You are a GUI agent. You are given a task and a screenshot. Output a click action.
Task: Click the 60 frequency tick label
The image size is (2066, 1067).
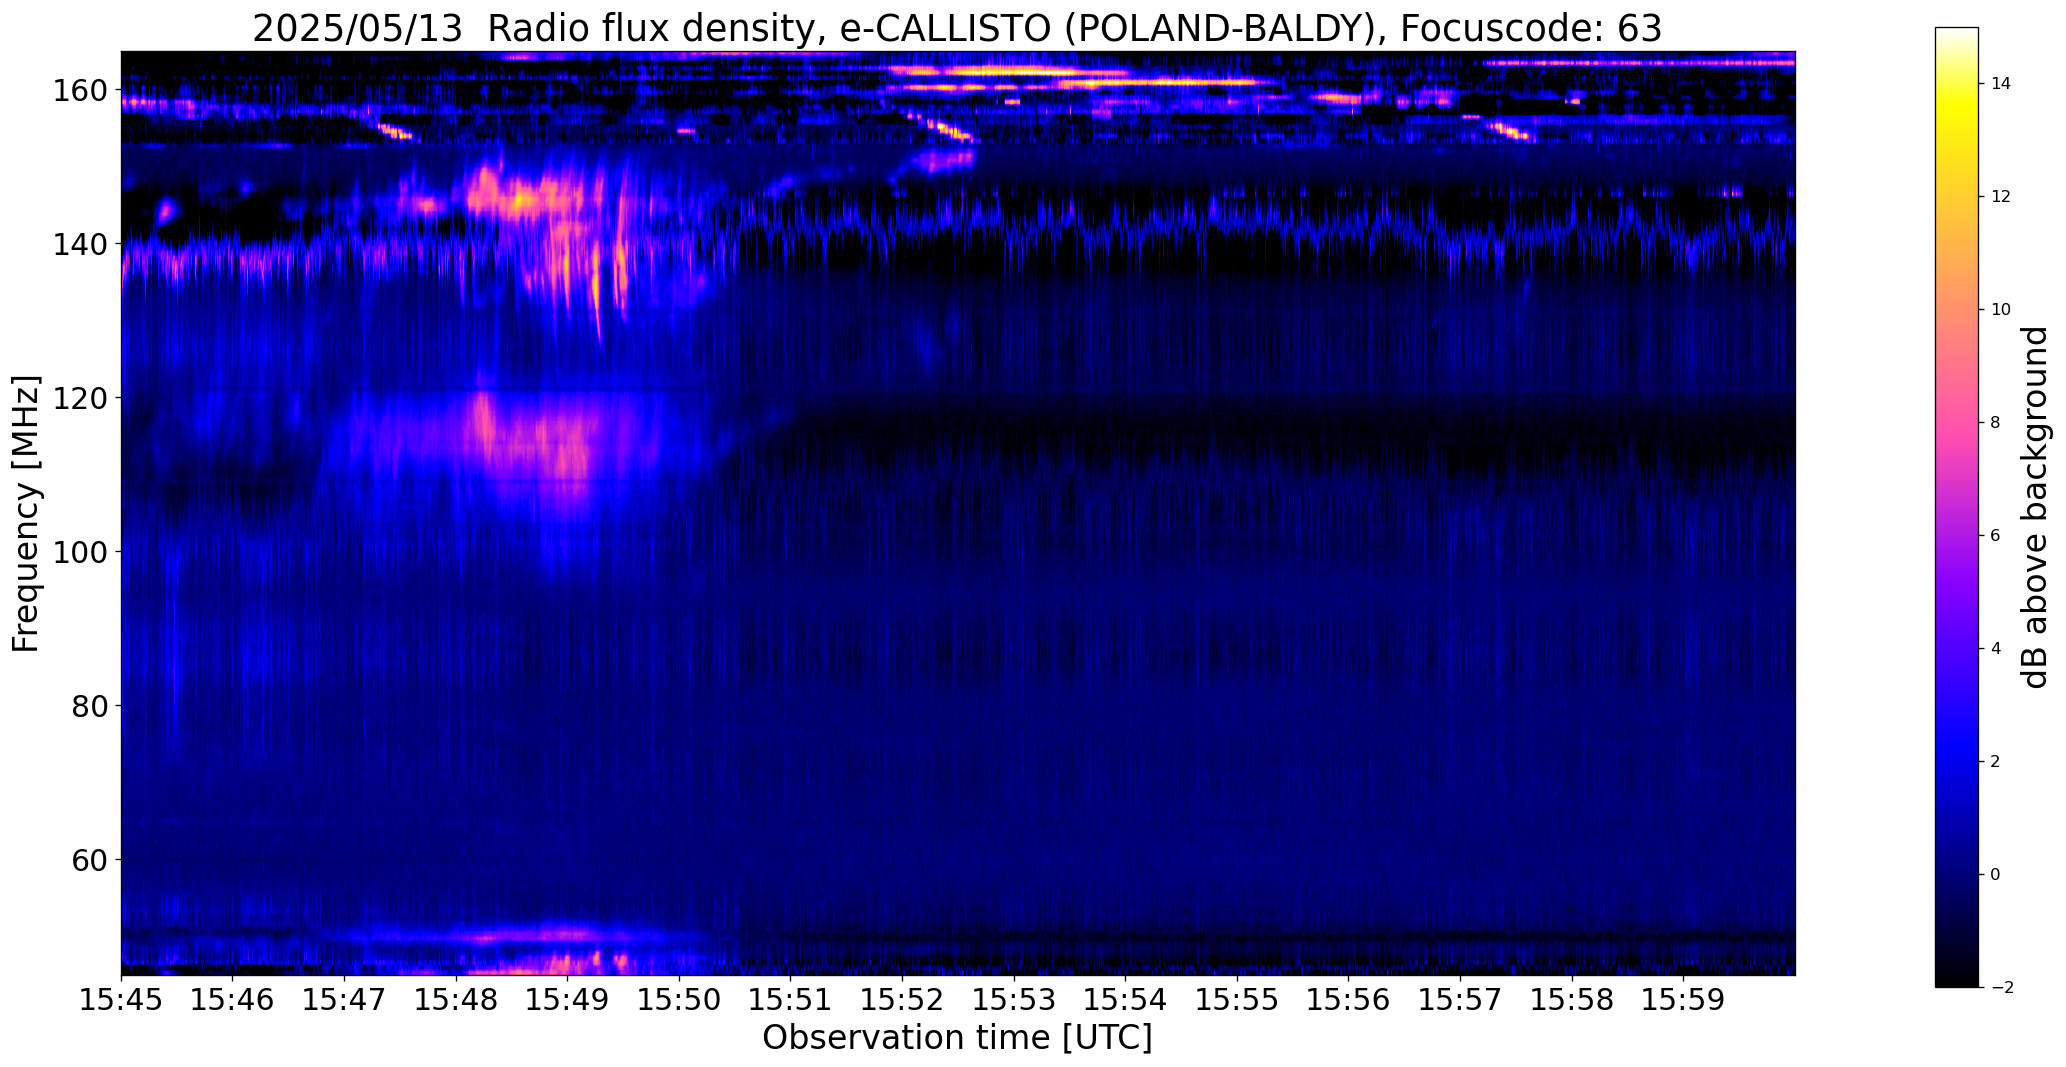coord(88,860)
